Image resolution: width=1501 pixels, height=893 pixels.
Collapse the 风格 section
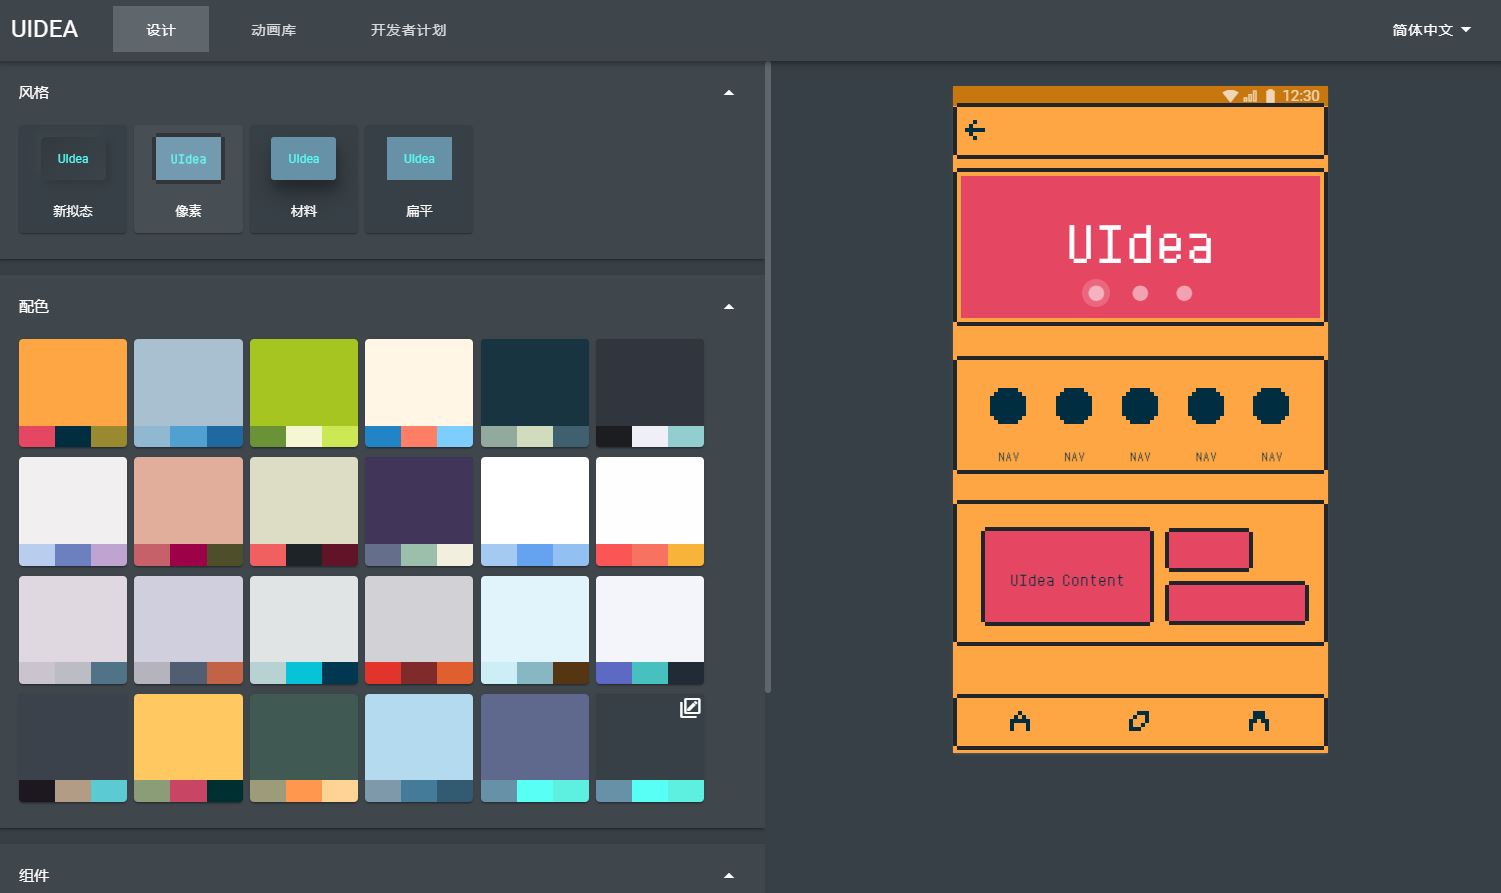pyautogui.click(x=729, y=93)
